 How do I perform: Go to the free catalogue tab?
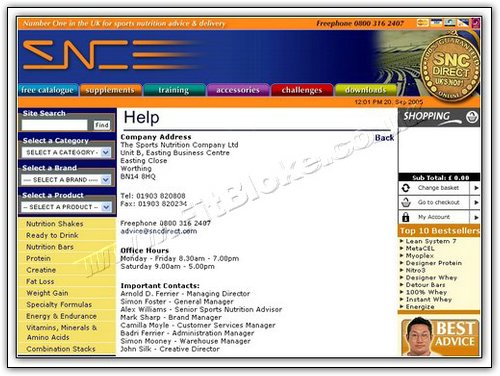pyautogui.click(x=48, y=90)
